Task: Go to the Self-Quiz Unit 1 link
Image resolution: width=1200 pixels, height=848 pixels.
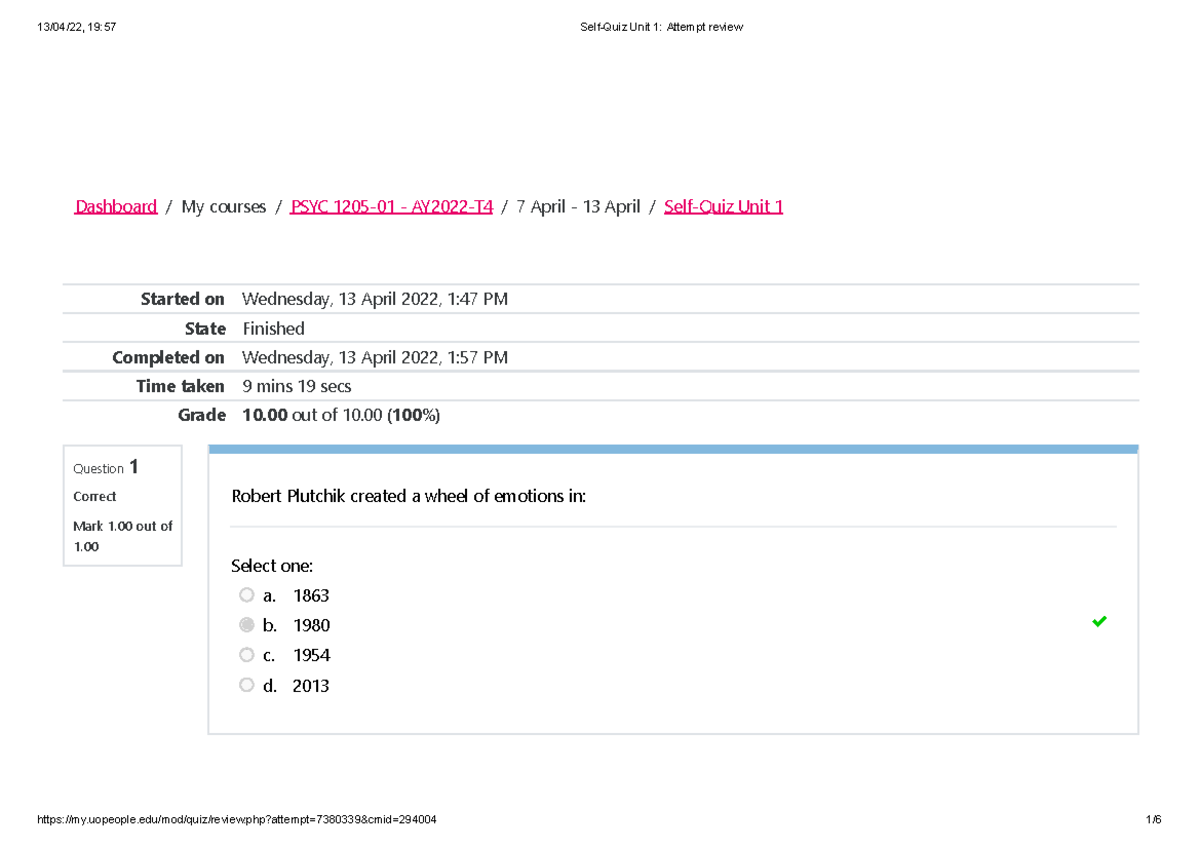Action: click(x=723, y=207)
